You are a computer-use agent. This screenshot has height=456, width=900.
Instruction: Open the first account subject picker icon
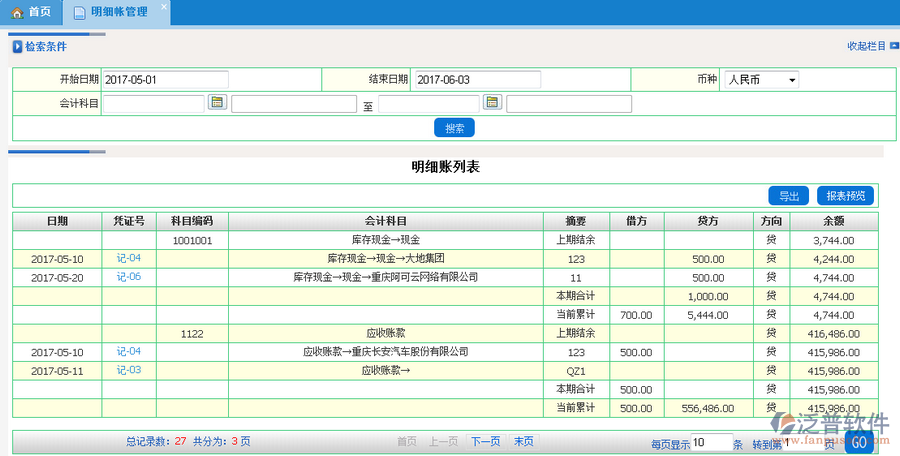[218, 102]
